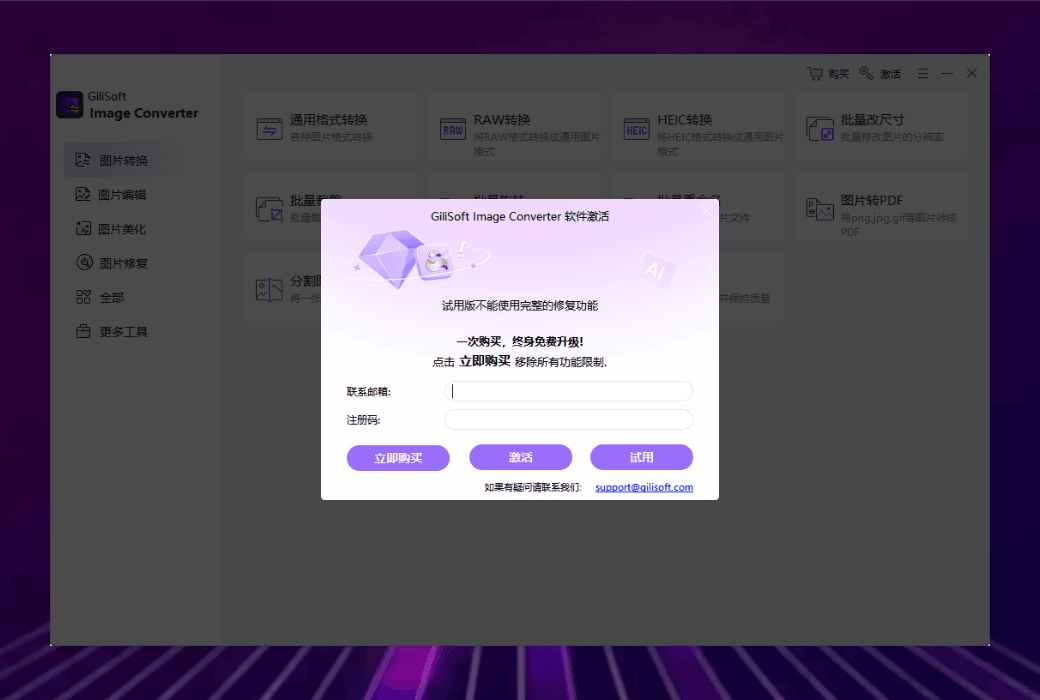The image size is (1040, 700).
Task: Click the GiliSoft Image Converter logo icon
Action: [x=70, y=105]
